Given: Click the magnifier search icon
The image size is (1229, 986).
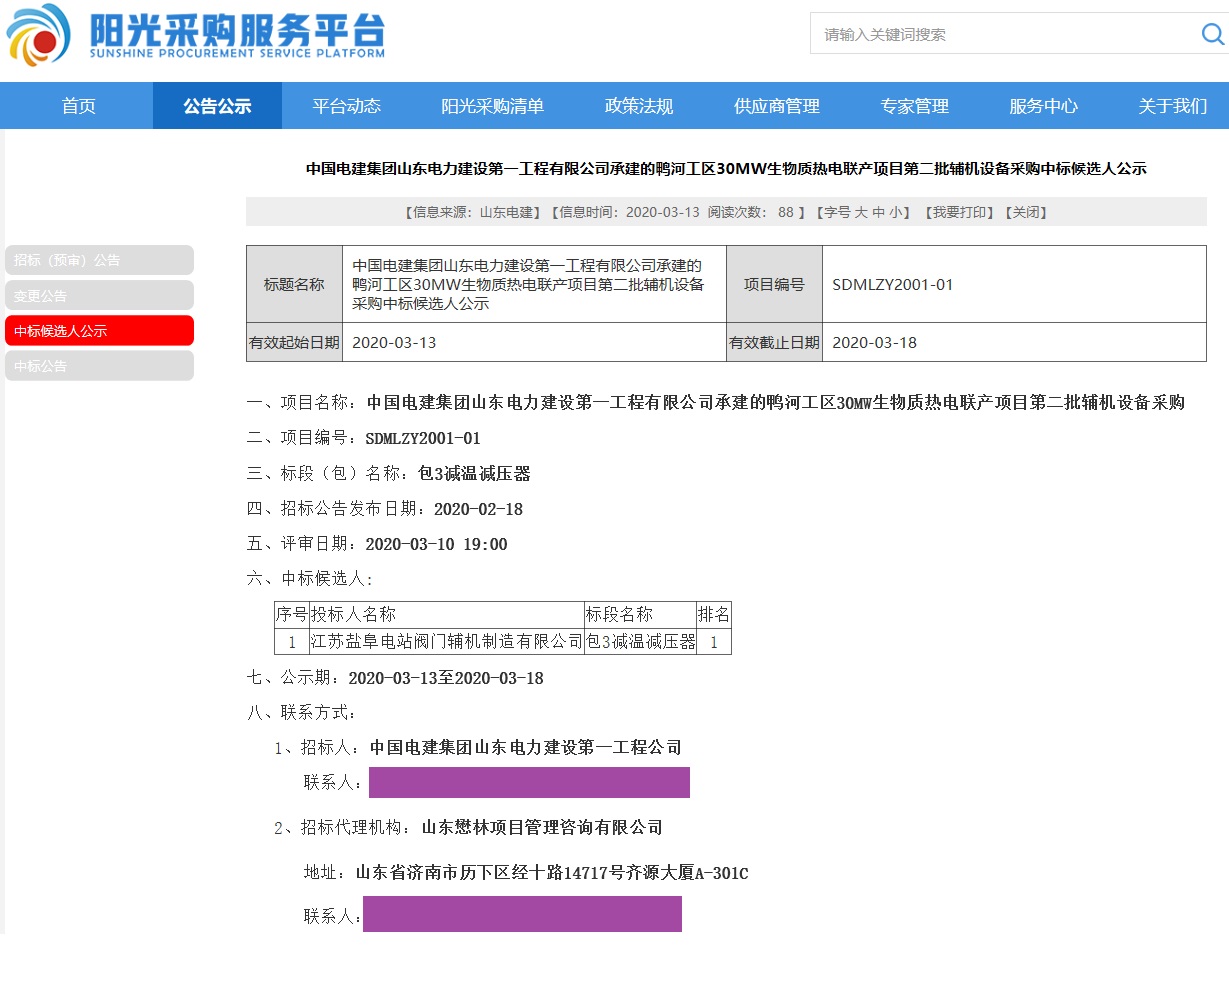Looking at the screenshot, I should [1212, 34].
